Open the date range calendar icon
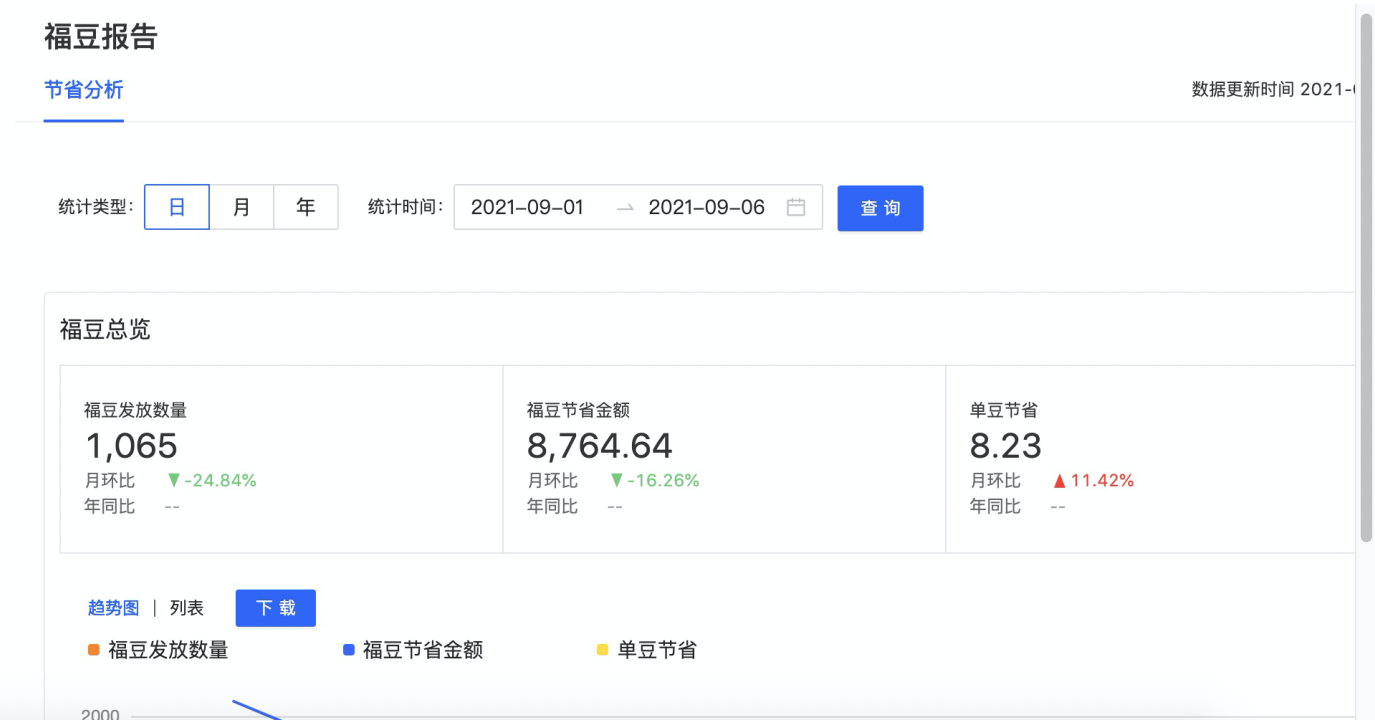 tap(796, 208)
